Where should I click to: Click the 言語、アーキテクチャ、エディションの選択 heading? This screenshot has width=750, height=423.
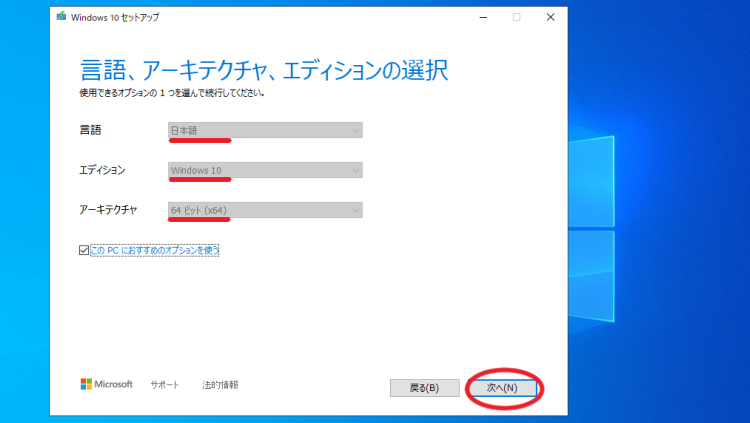(263, 70)
